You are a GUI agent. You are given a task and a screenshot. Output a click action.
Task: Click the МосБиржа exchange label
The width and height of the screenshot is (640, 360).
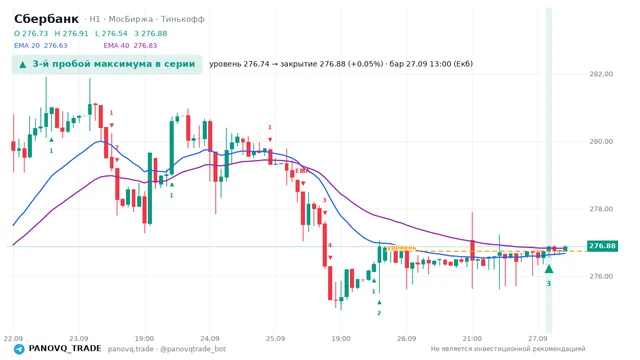[x=131, y=19]
